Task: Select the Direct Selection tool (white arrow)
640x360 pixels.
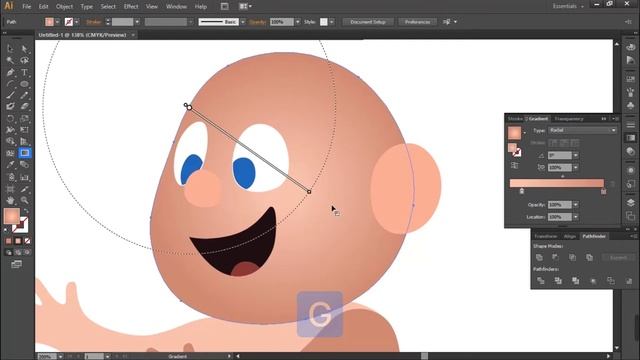Action: click(x=24, y=49)
